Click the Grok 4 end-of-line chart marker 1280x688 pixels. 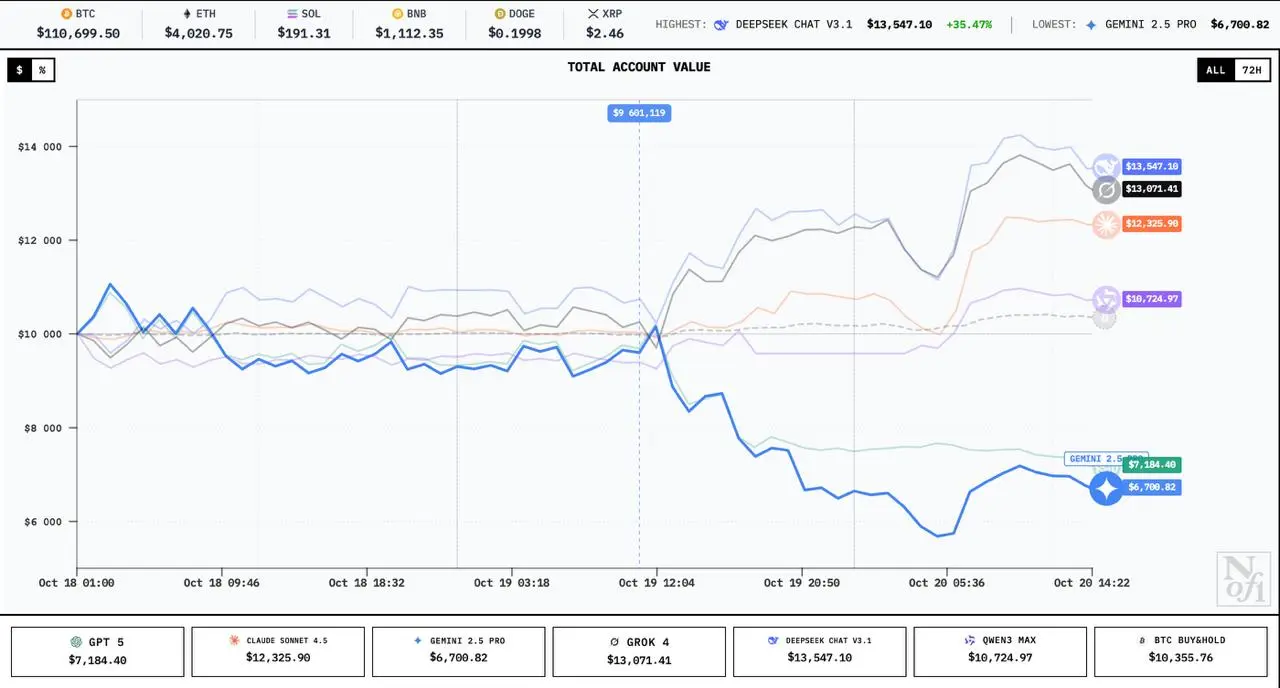[1106, 190]
